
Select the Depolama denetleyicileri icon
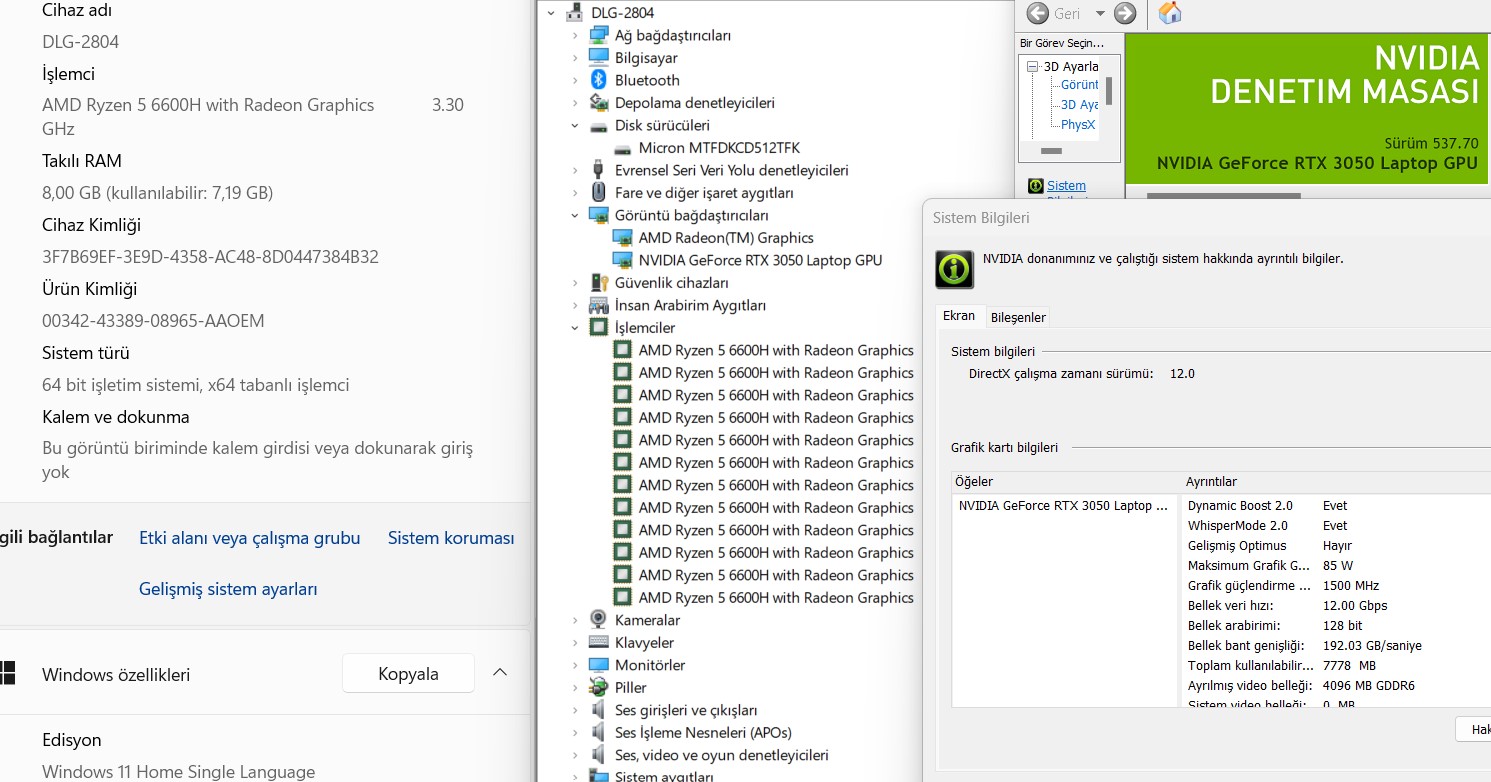[599, 103]
